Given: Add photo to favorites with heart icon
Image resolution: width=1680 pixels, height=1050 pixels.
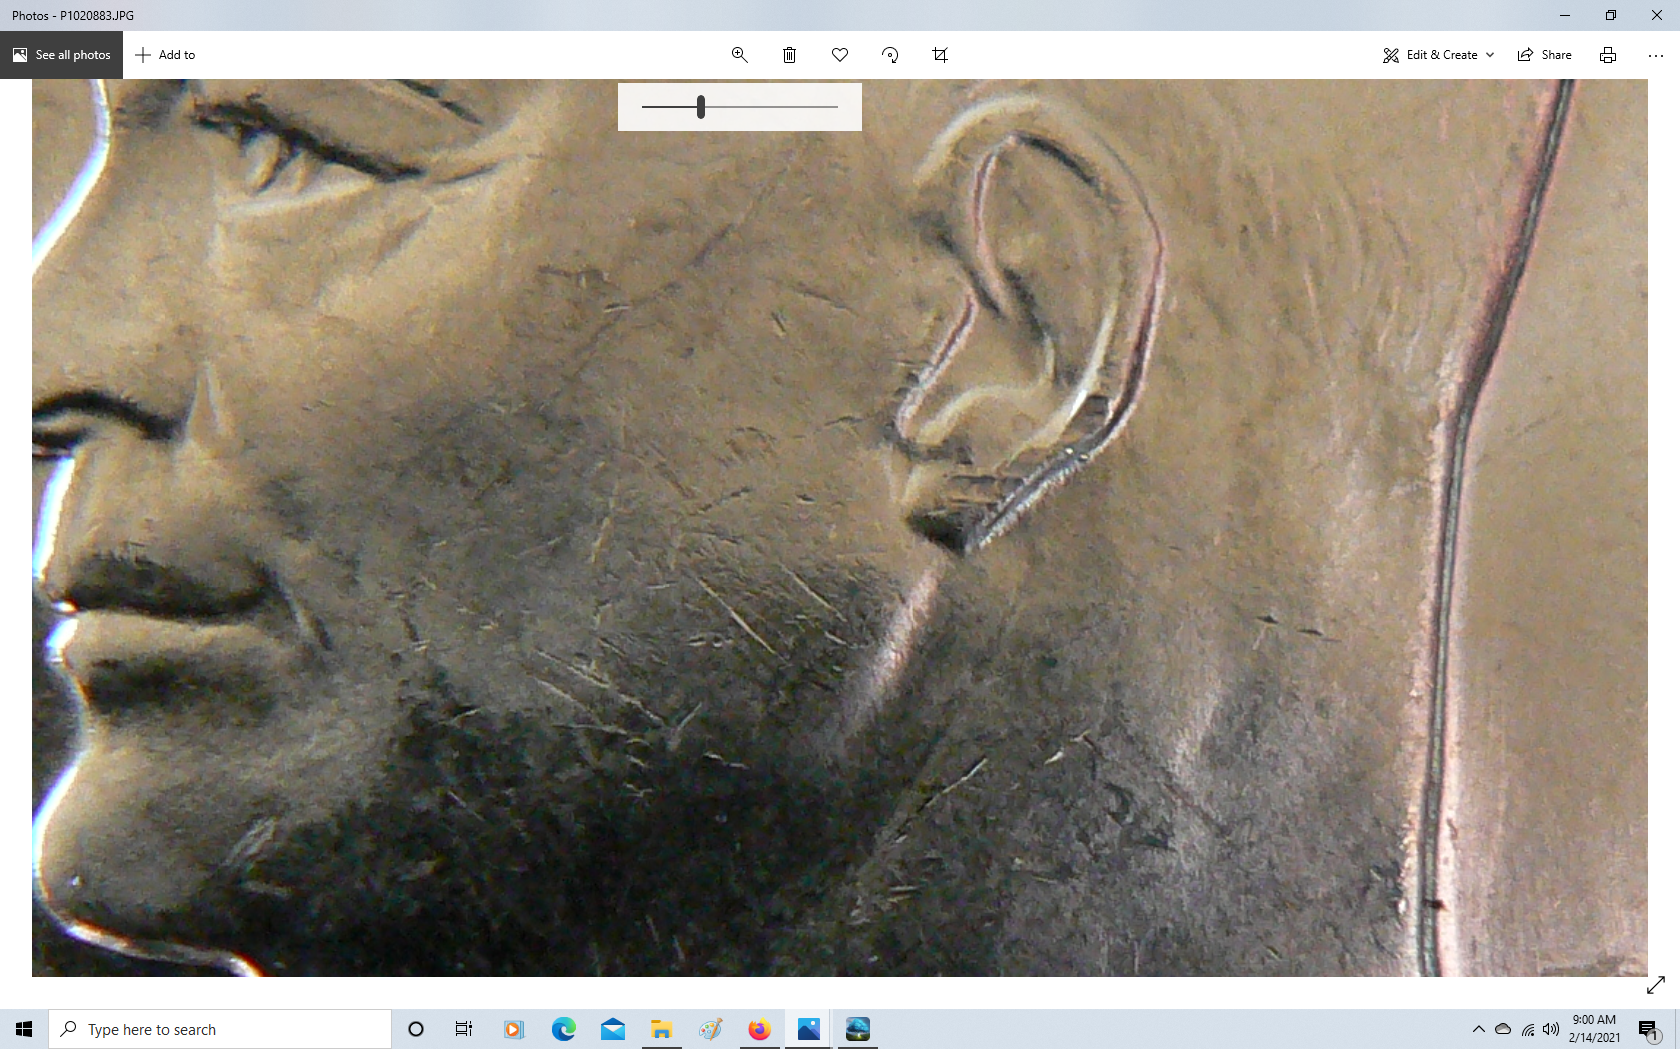Looking at the screenshot, I should tap(840, 55).
